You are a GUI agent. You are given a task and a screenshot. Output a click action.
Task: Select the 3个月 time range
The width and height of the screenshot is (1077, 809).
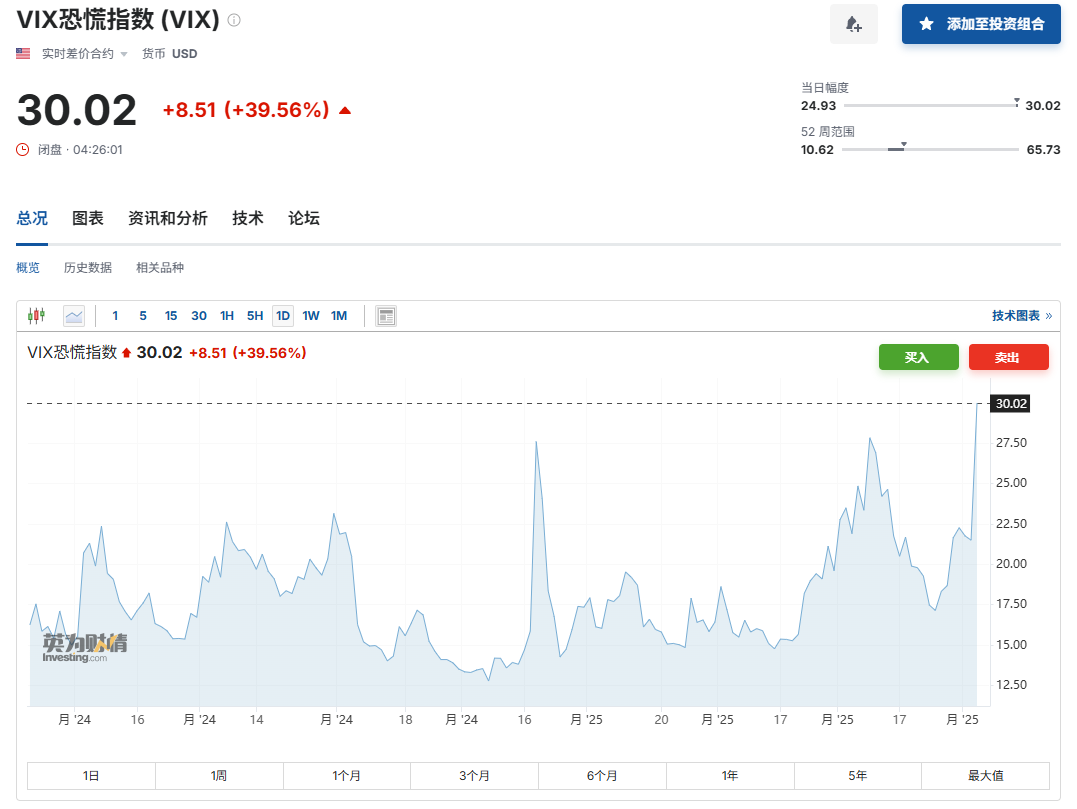475,776
